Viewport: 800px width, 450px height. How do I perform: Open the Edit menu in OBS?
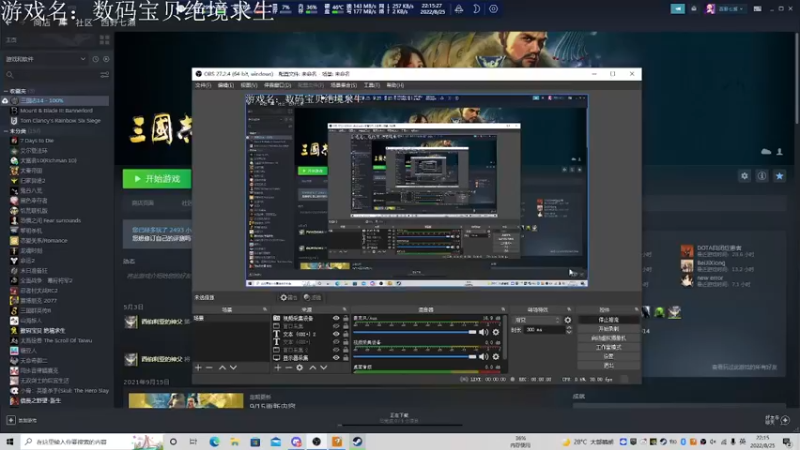click(226, 85)
